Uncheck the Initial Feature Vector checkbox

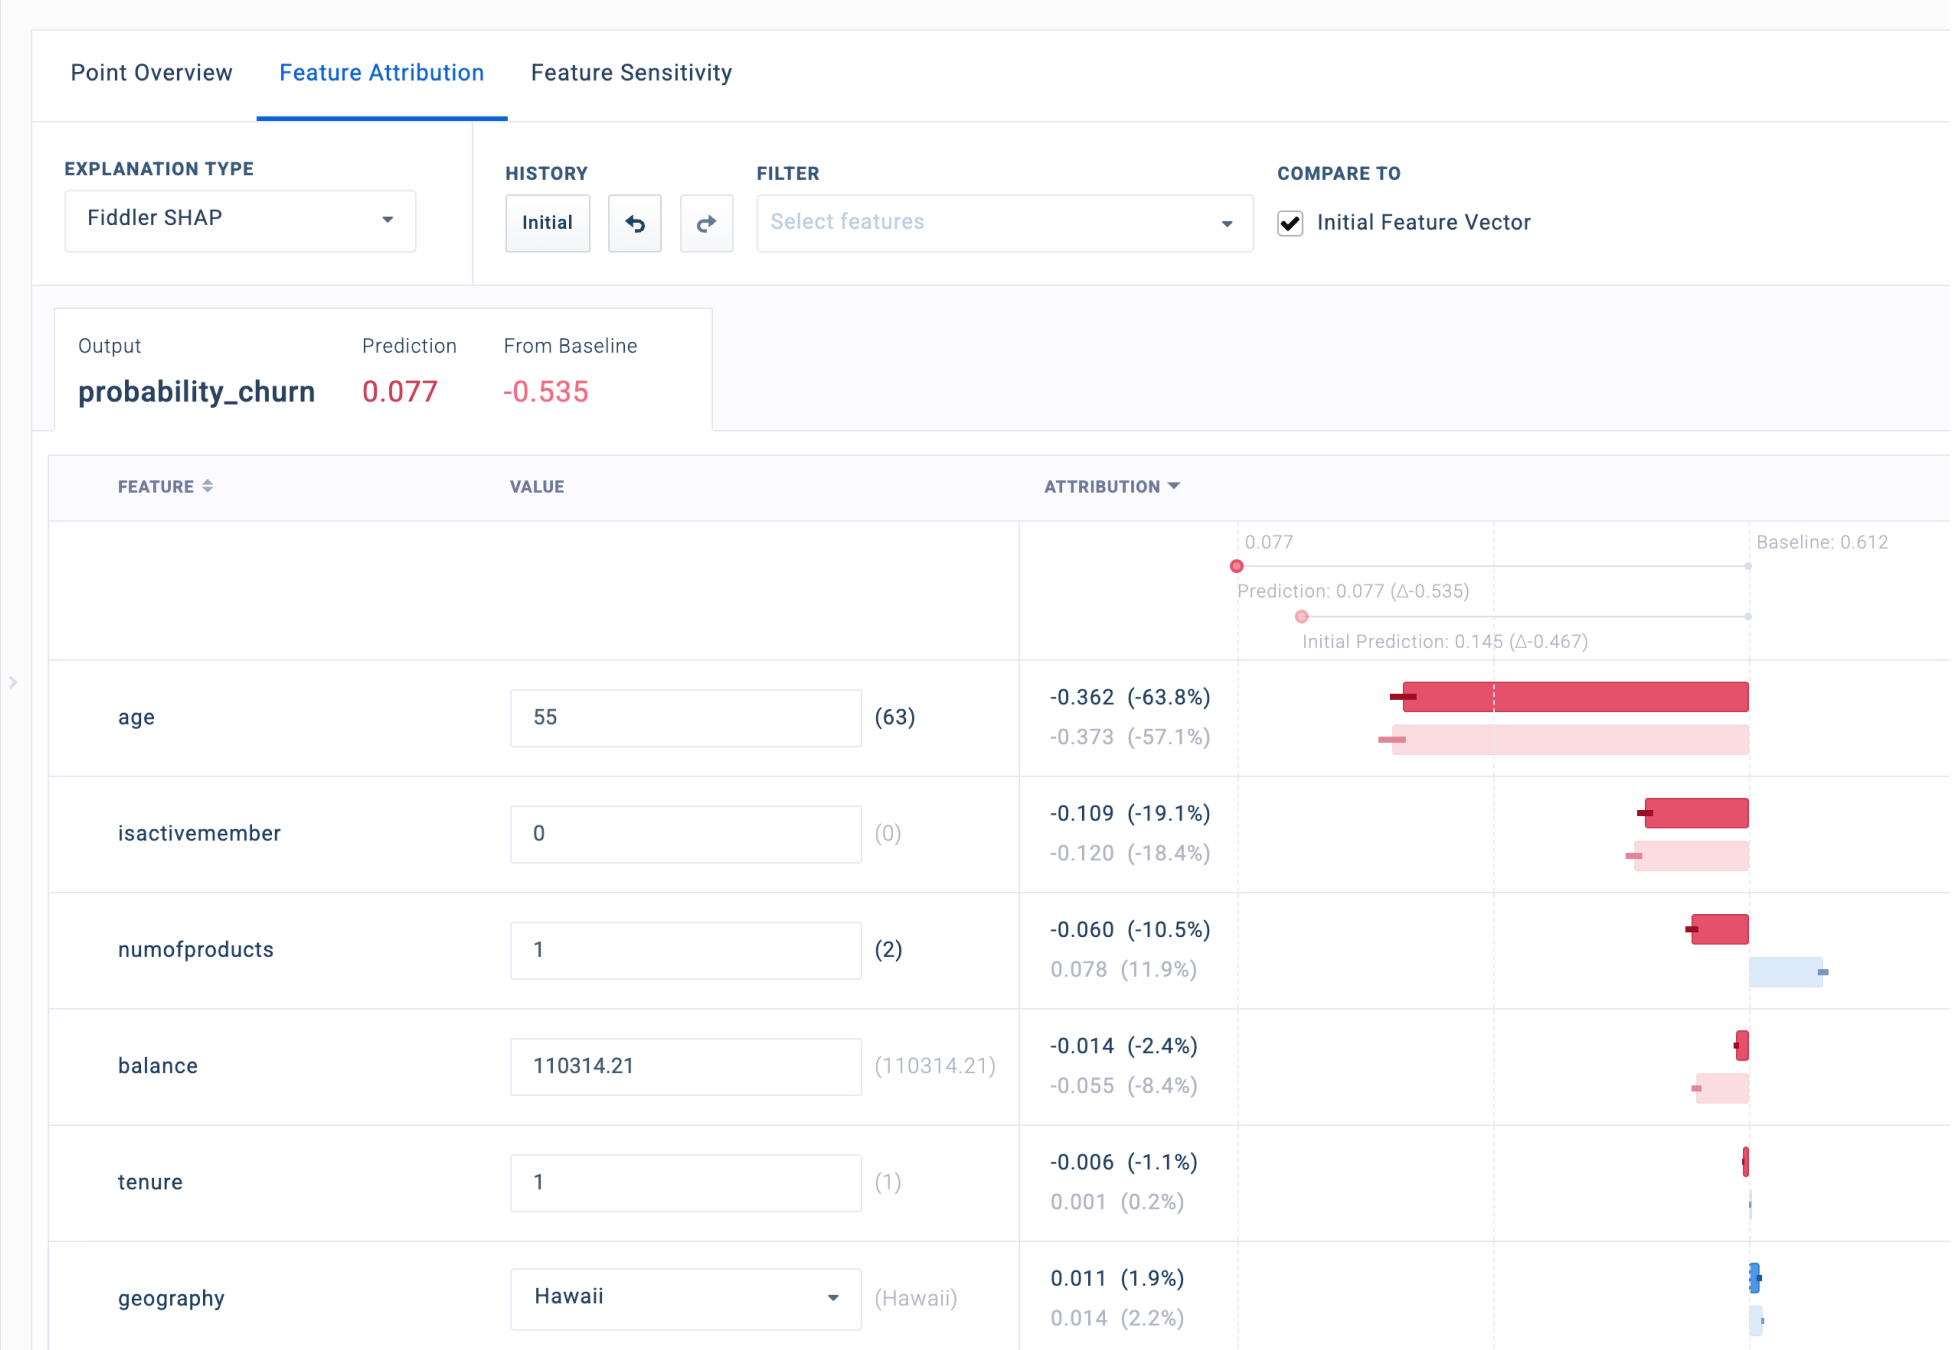click(x=1290, y=223)
